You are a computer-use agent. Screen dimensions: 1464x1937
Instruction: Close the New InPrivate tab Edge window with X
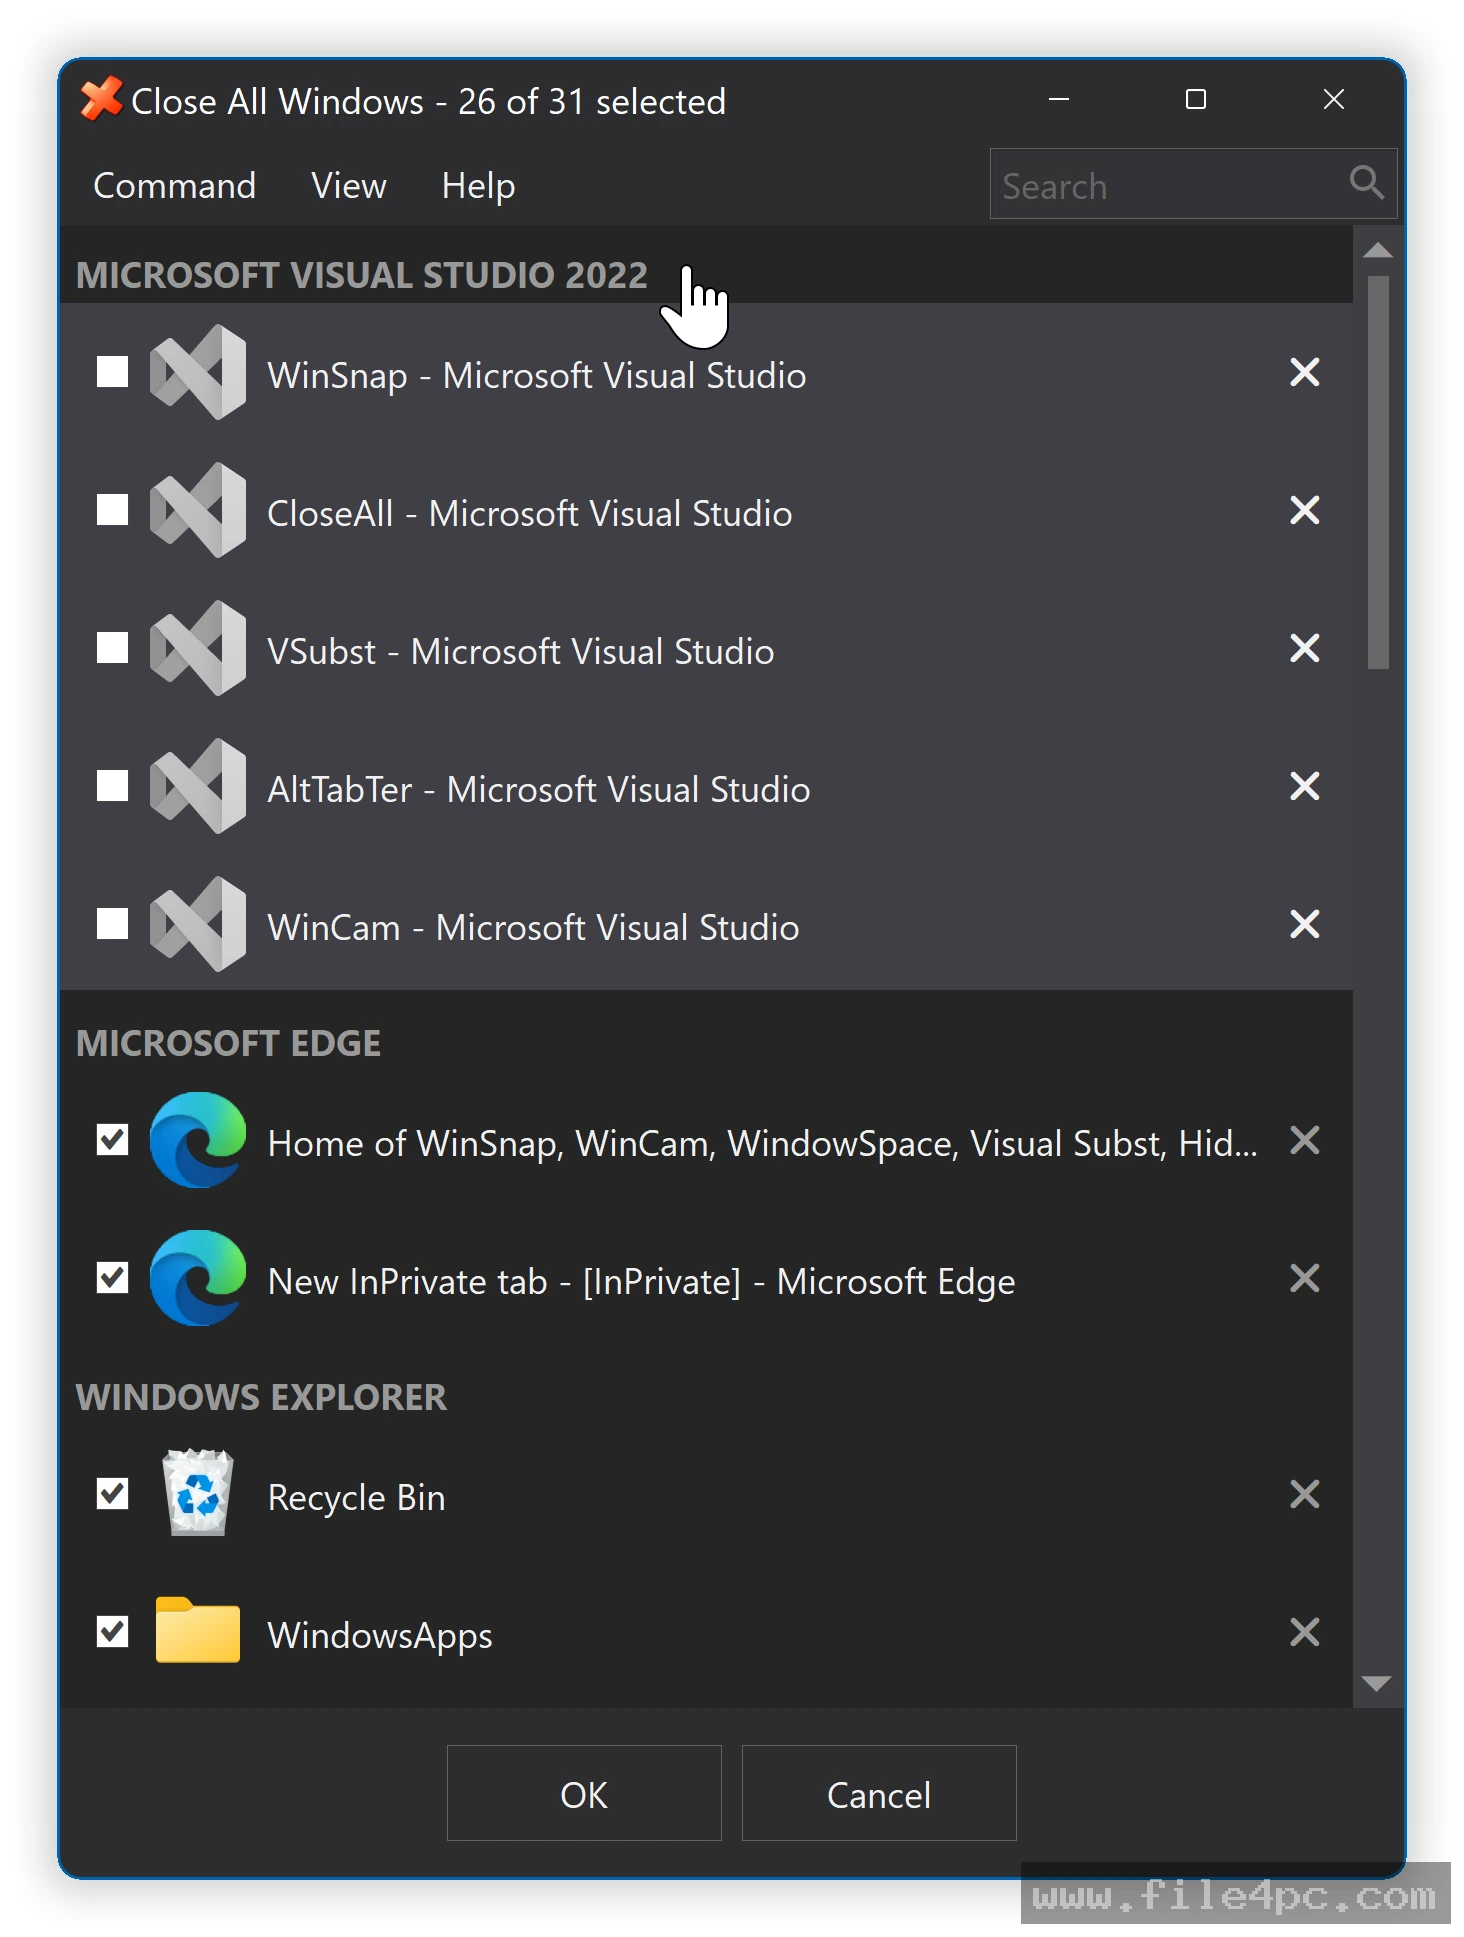pyautogui.click(x=1305, y=1278)
